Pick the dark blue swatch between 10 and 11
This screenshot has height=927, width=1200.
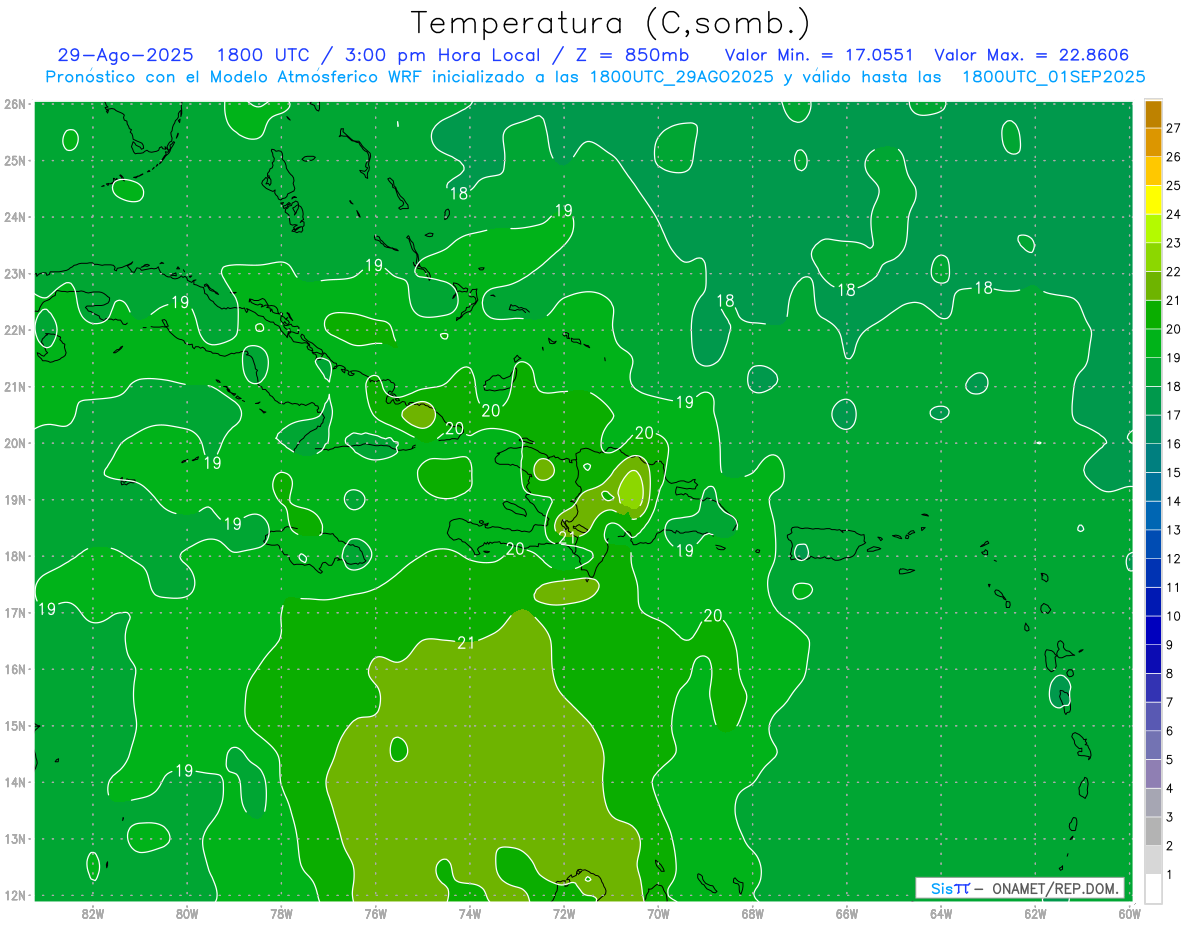[x=1153, y=602]
